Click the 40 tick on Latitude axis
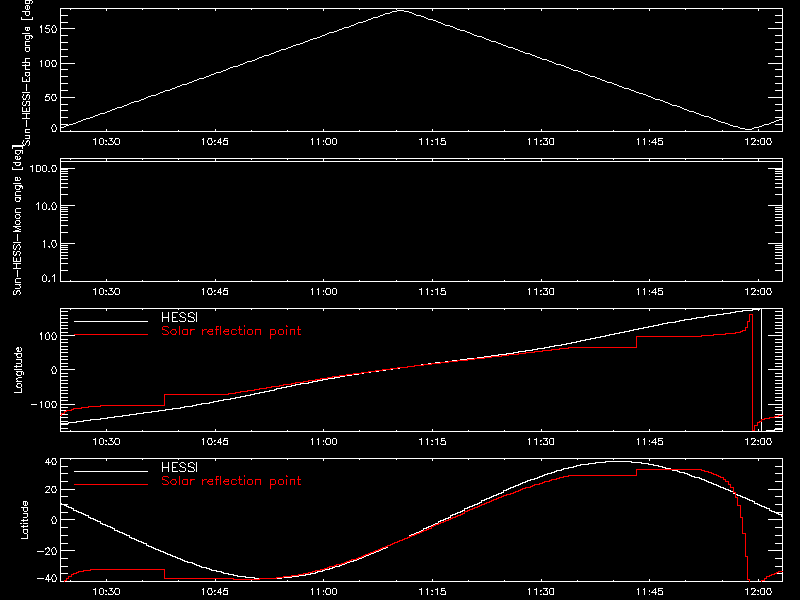The image size is (800, 600). (x=51, y=462)
